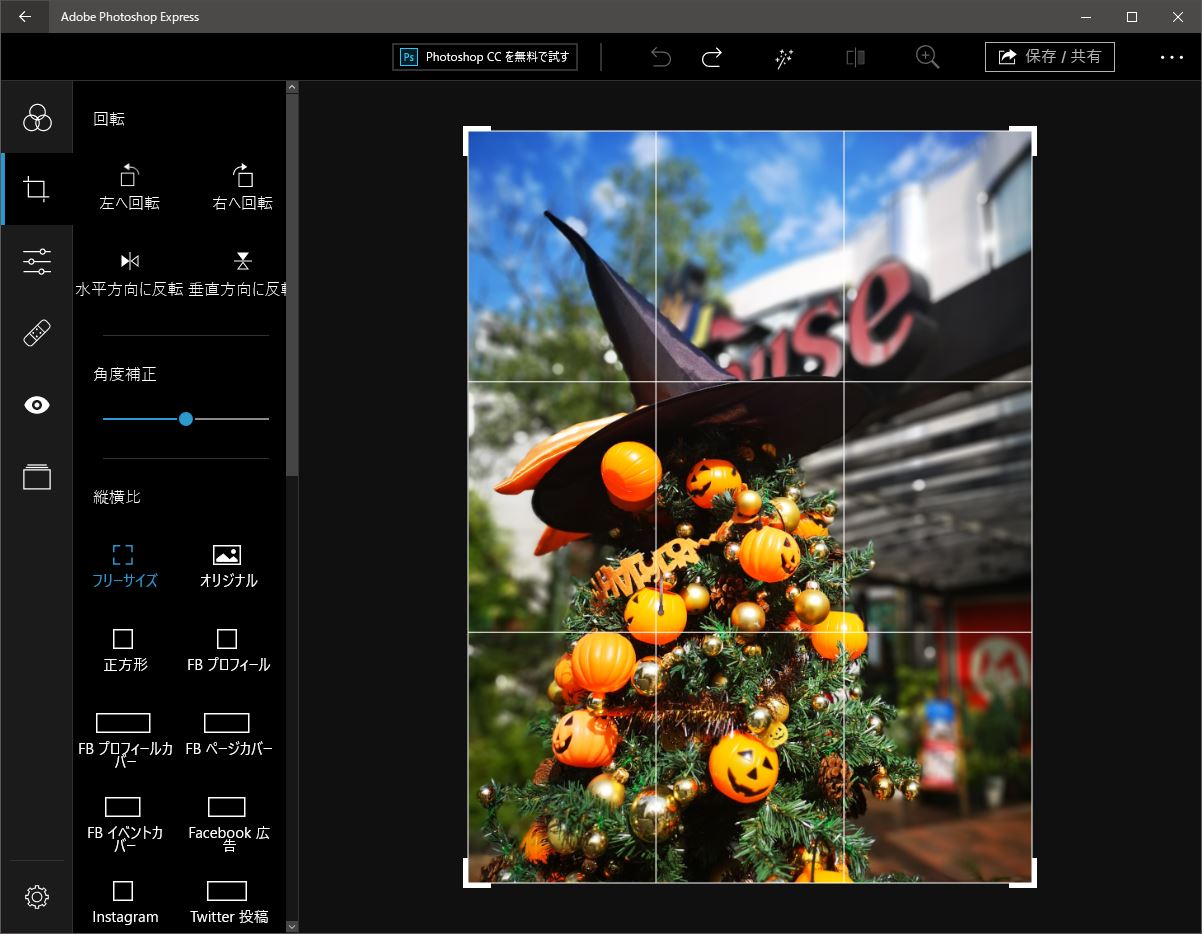Image resolution: width=1202 pixels, height=934 pixels.
Task: Click the panel scrollbar down arrow
Action: pyautogui.click(x=292, y=926)
